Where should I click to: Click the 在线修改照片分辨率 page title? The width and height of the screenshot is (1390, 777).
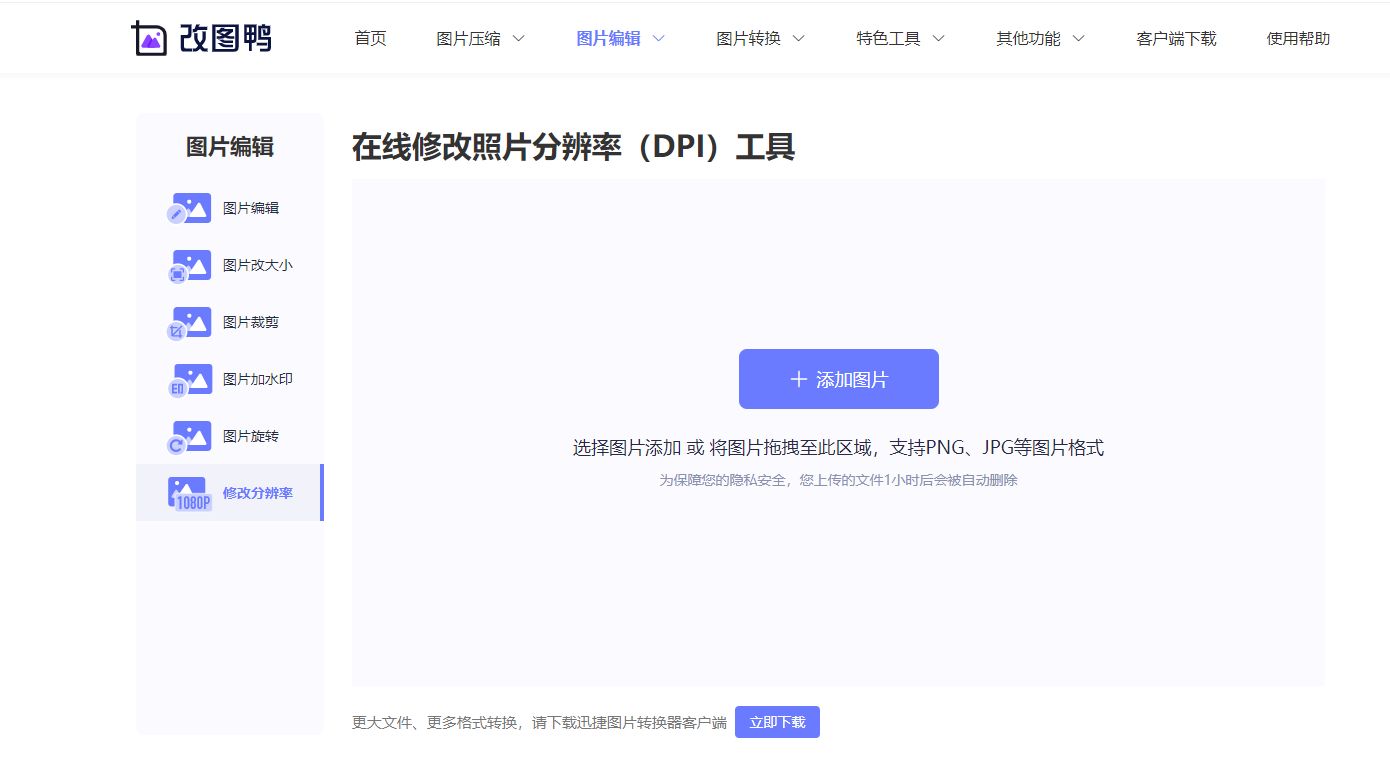pos(573,147)
